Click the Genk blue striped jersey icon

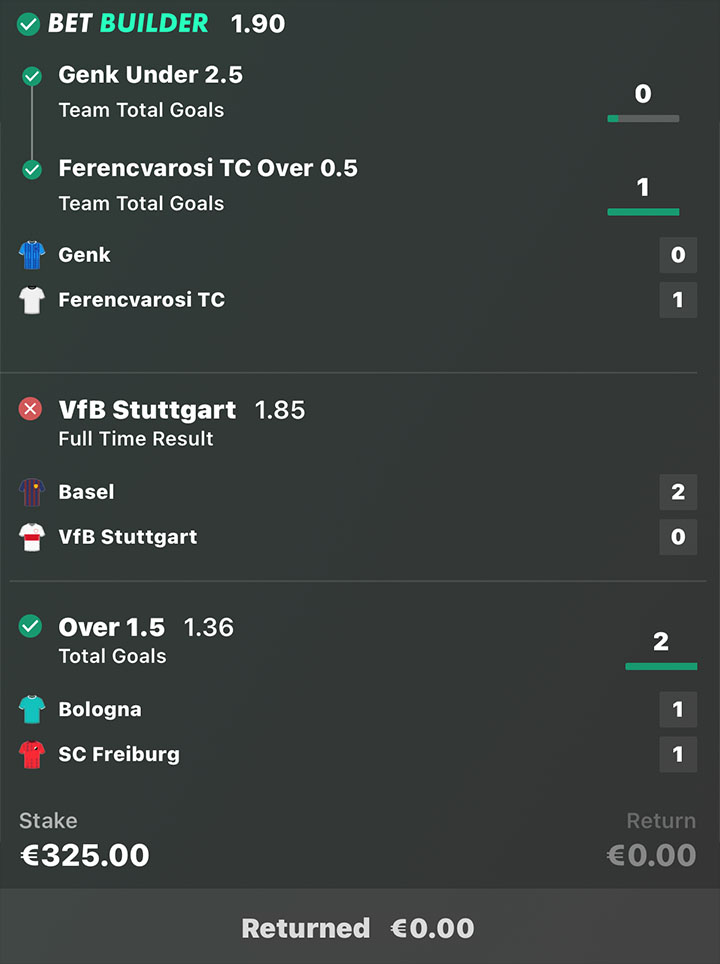32,255
